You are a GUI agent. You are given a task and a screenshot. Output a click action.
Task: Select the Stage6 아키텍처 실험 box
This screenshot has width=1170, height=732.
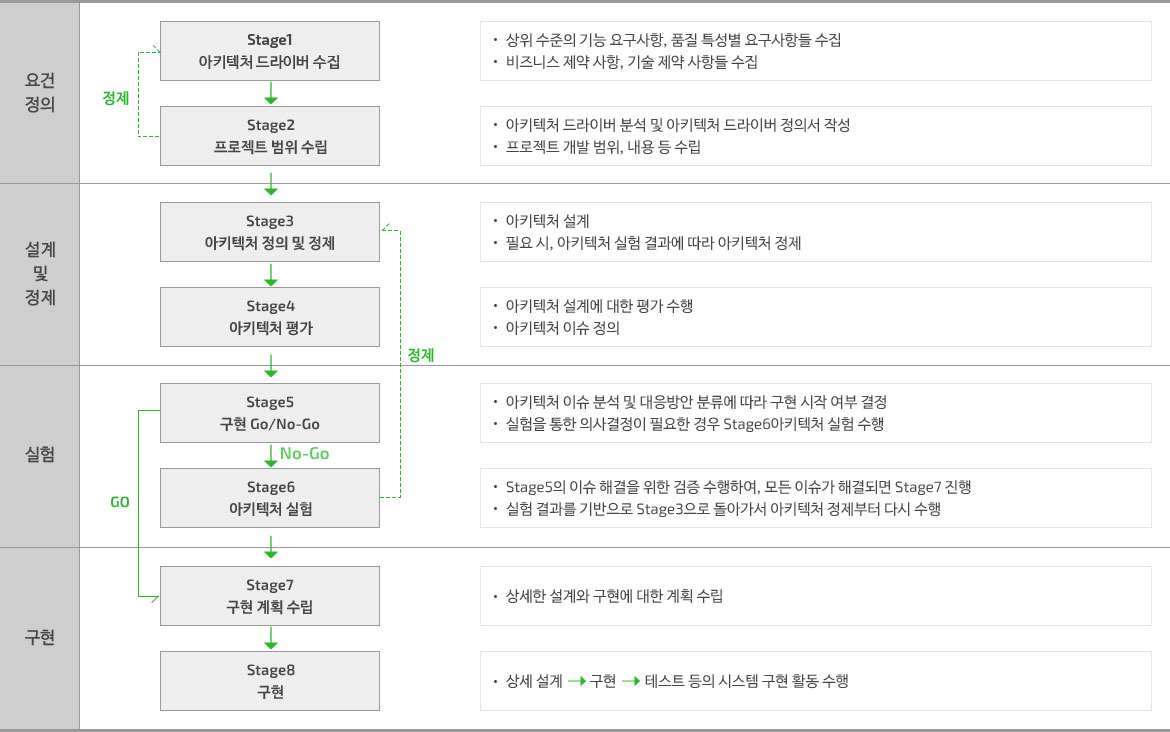269,498
